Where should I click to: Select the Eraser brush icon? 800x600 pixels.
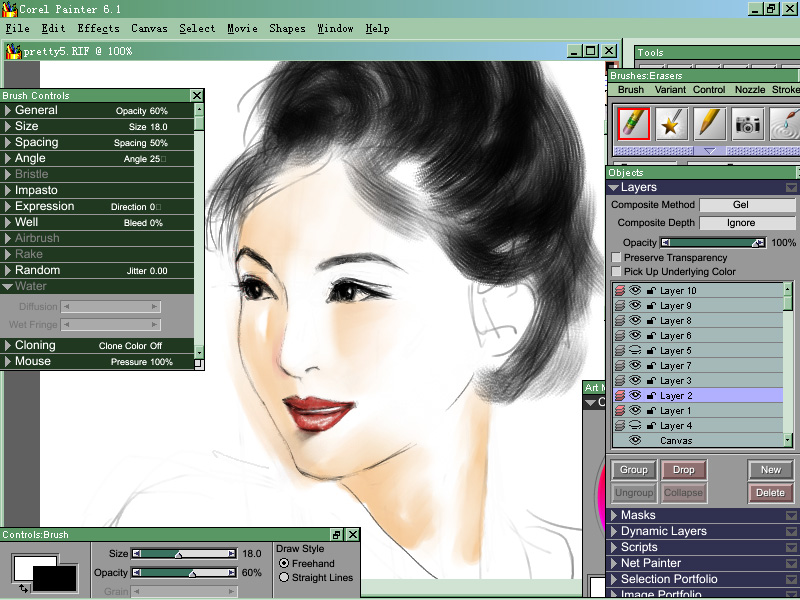[x=633, y=123]
